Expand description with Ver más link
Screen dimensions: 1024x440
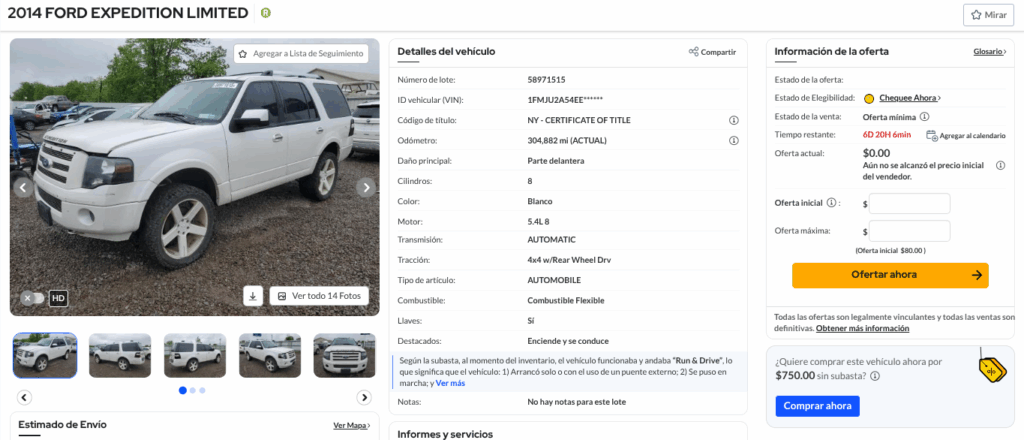click(x=450, y=383)
